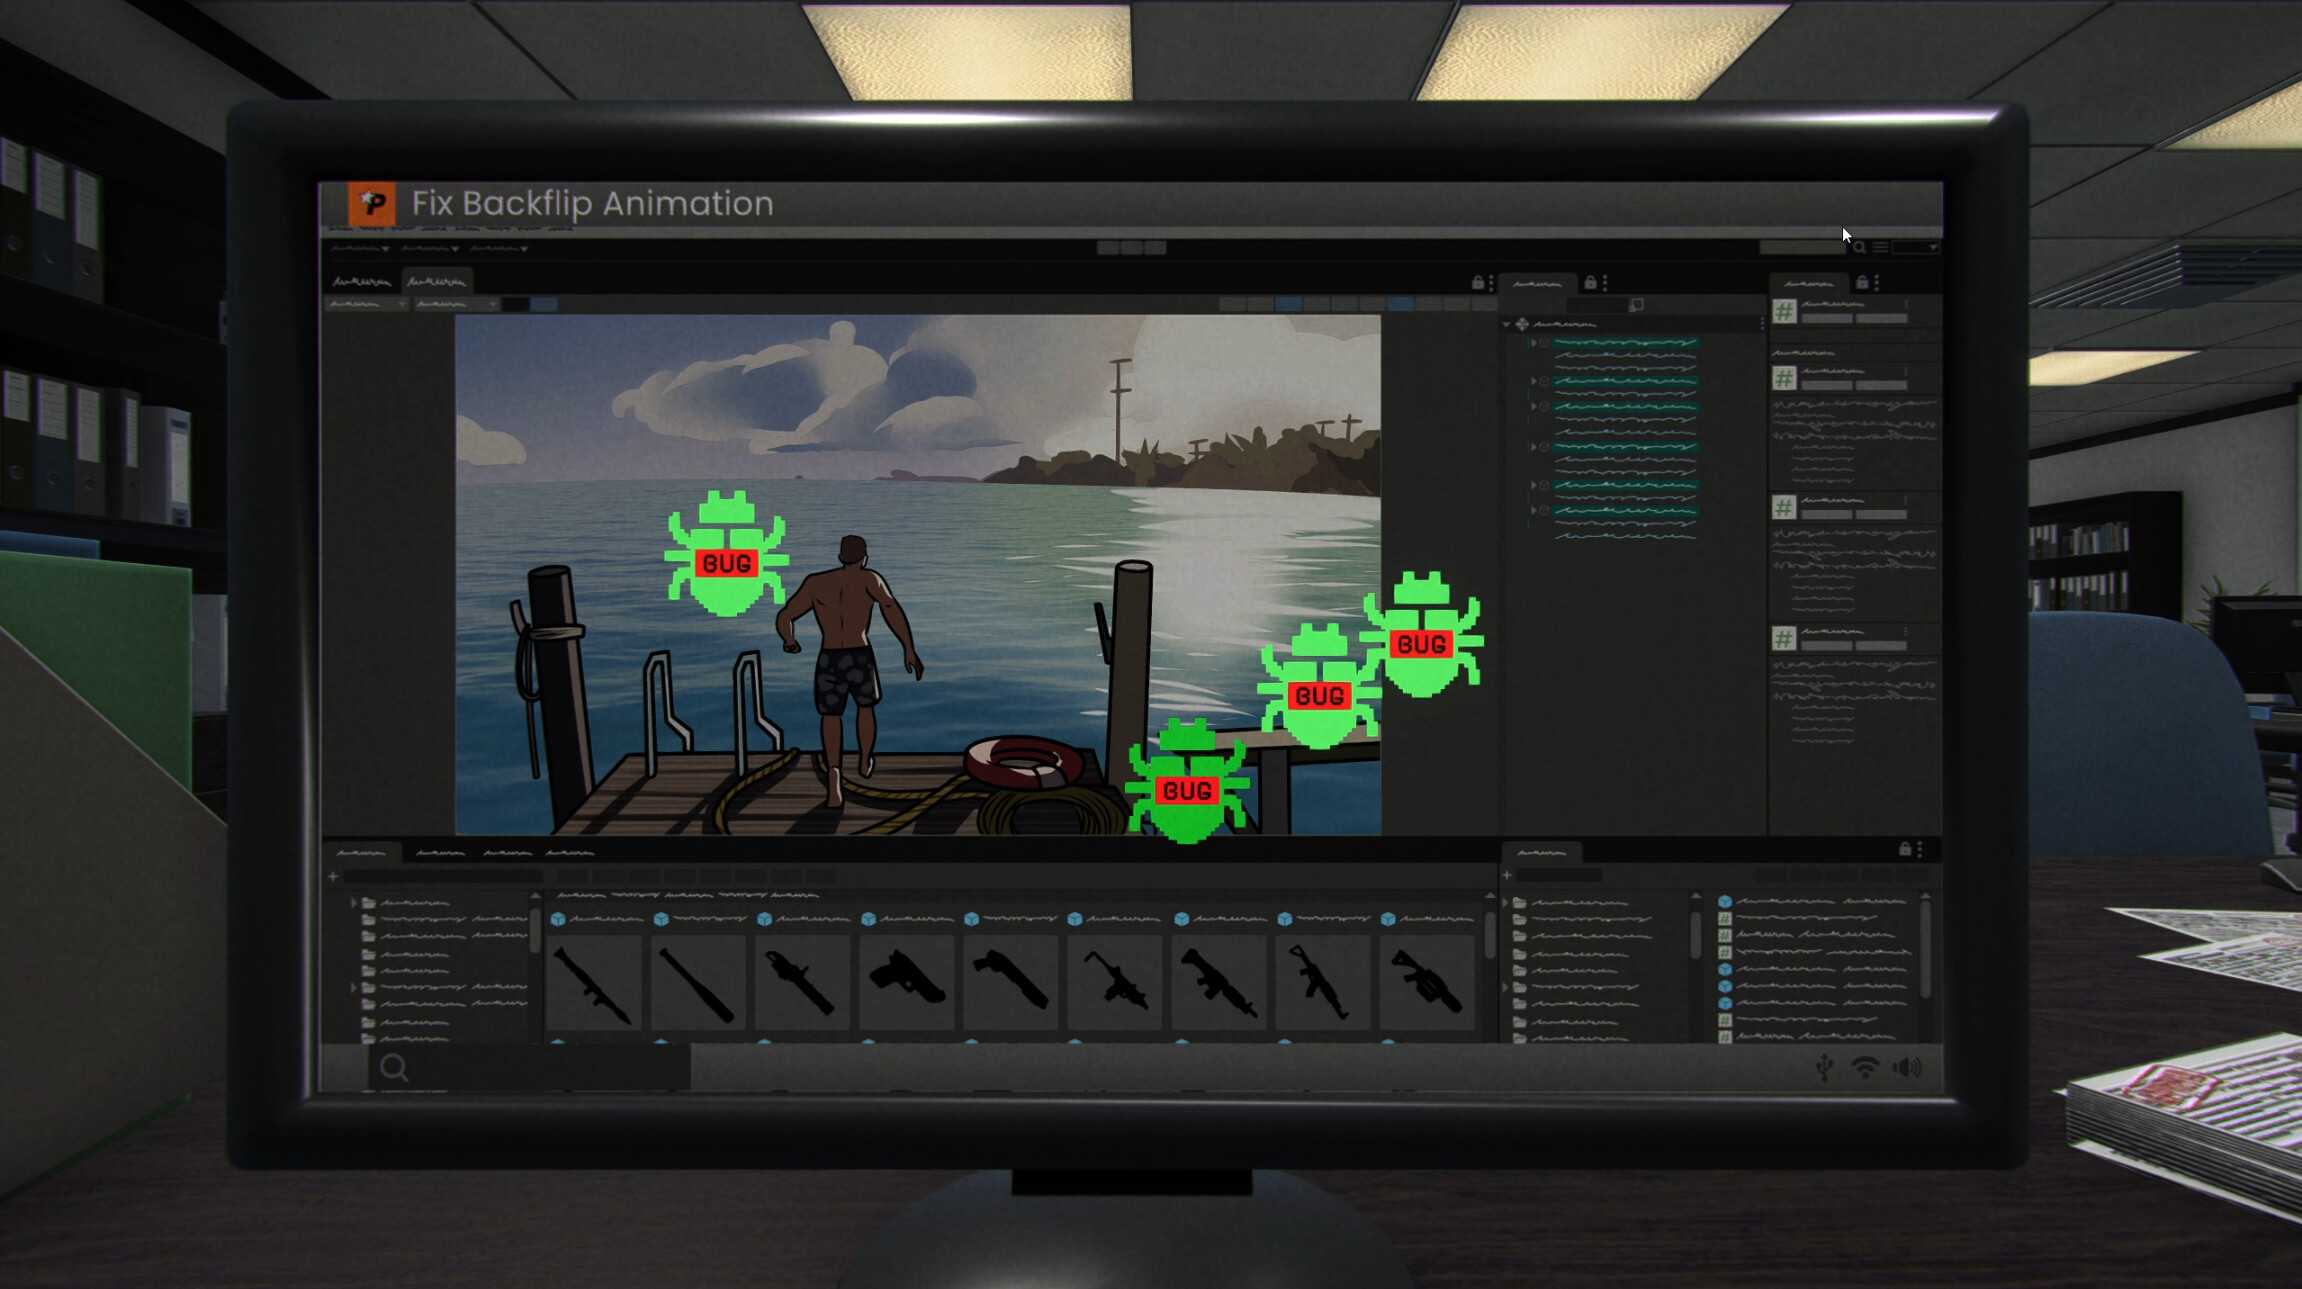The image size is (2302, 1289).
Task: Select the bottom-right panel tab
Action: pyautogui.click(x=1542, y=852)
